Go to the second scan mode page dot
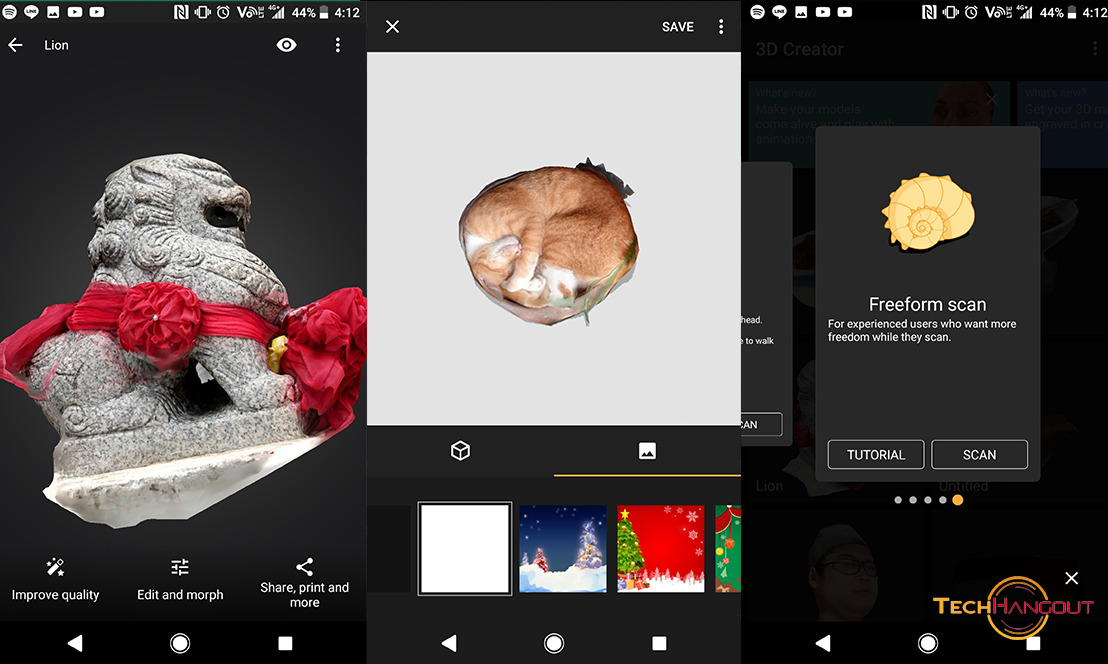 (x=913, y=500)
